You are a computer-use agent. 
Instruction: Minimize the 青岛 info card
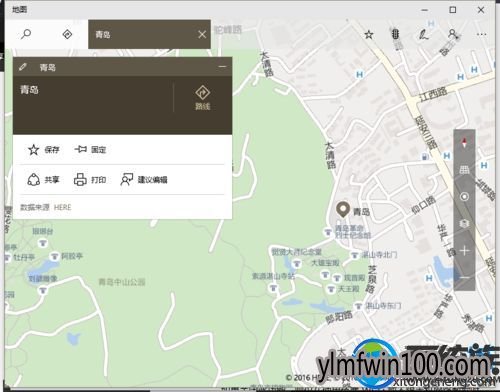point(222,67)
